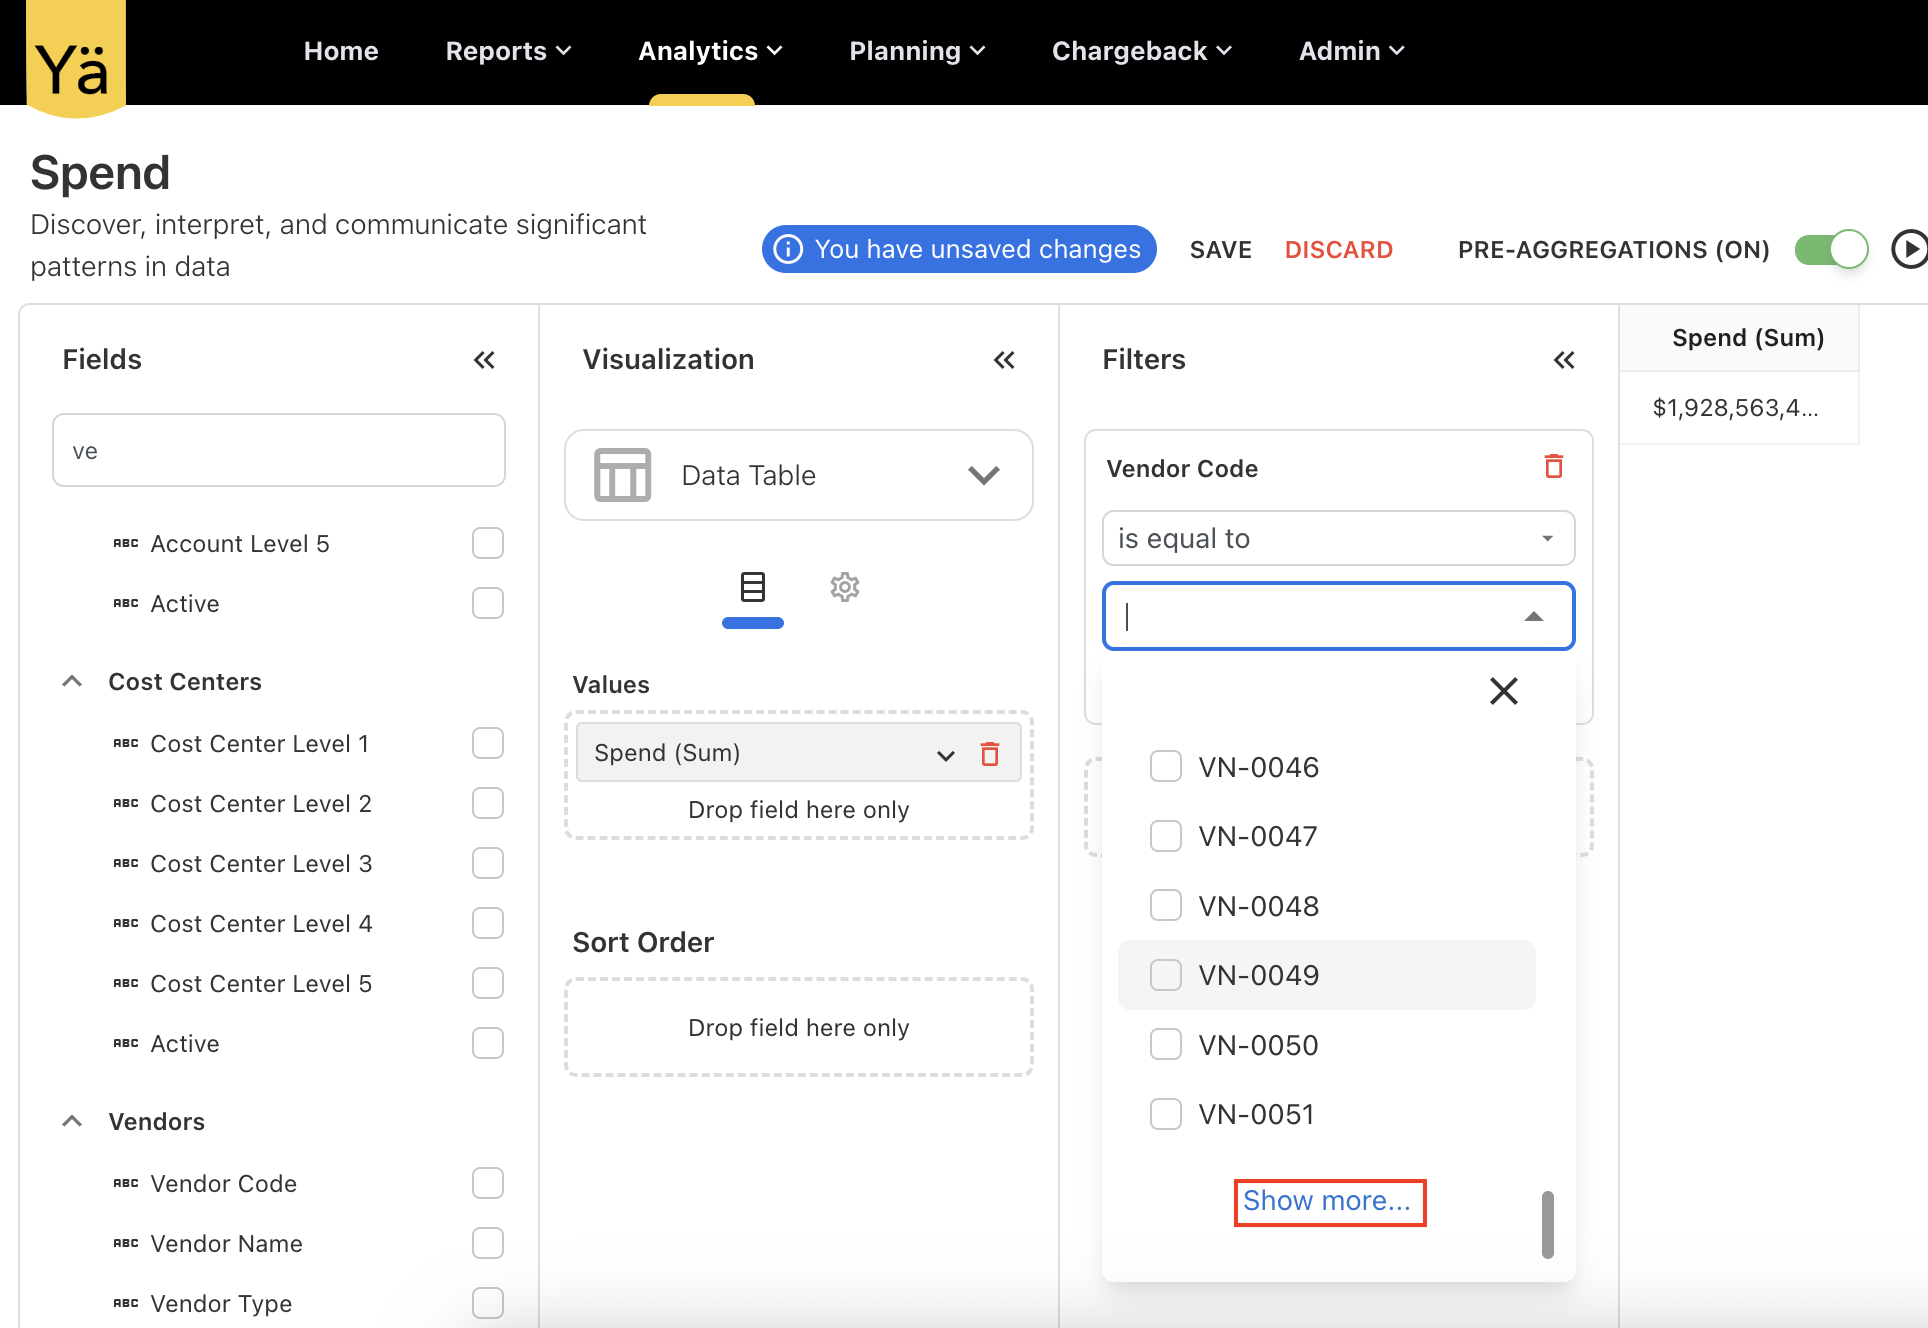
Task: Check the VN-0049 option
Action: [x=1166, y=975]
